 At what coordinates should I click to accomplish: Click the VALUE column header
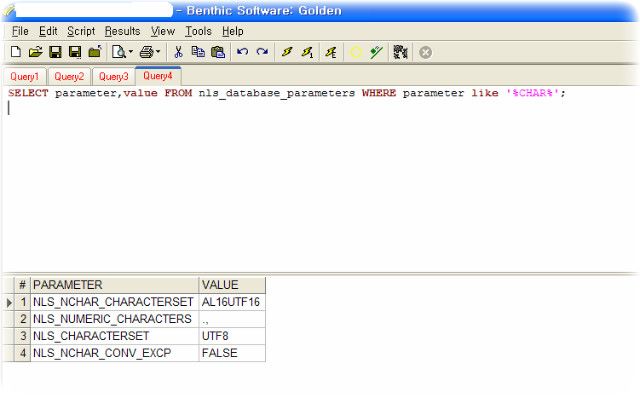[232, 285]
